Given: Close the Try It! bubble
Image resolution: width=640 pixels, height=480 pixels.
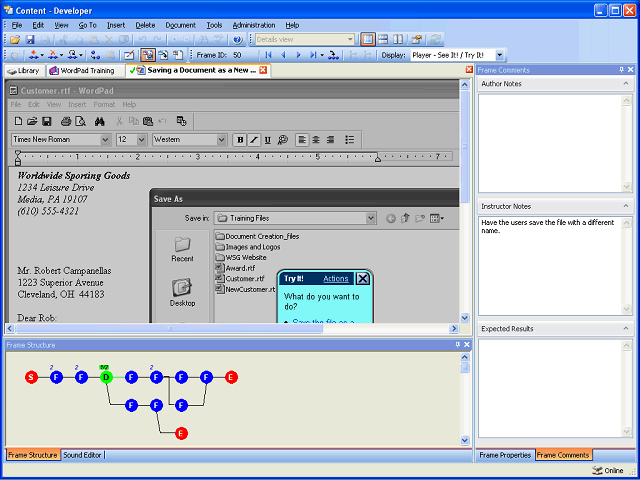Looking at the screenshot, I should point(362,279).
